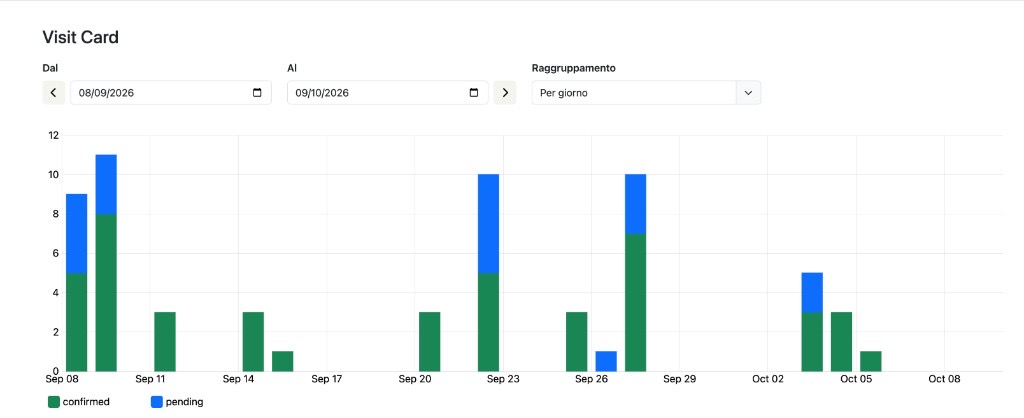1024x418 pixels.
Task: Open calendar picker in Dal field
Action: pyautogui.click(x=257, y=93)
